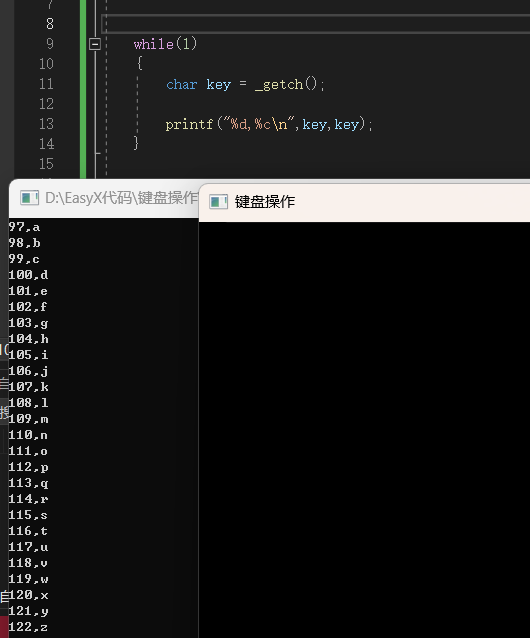Image resolution: width=530 pixels, height=638 pixels.
Task: Collapse the while(1) block fold toggle
Action: point(95,44)
